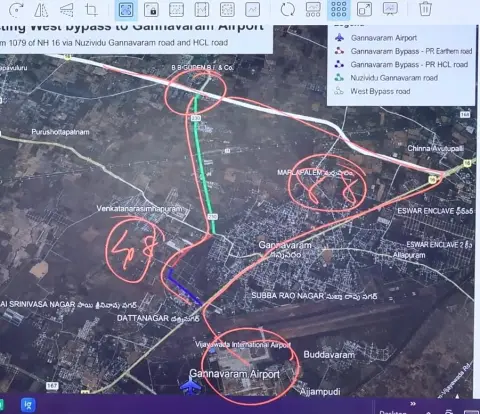
Task: Click the Gannavaram Airport plane legend icon
Action: coord(339,37)
